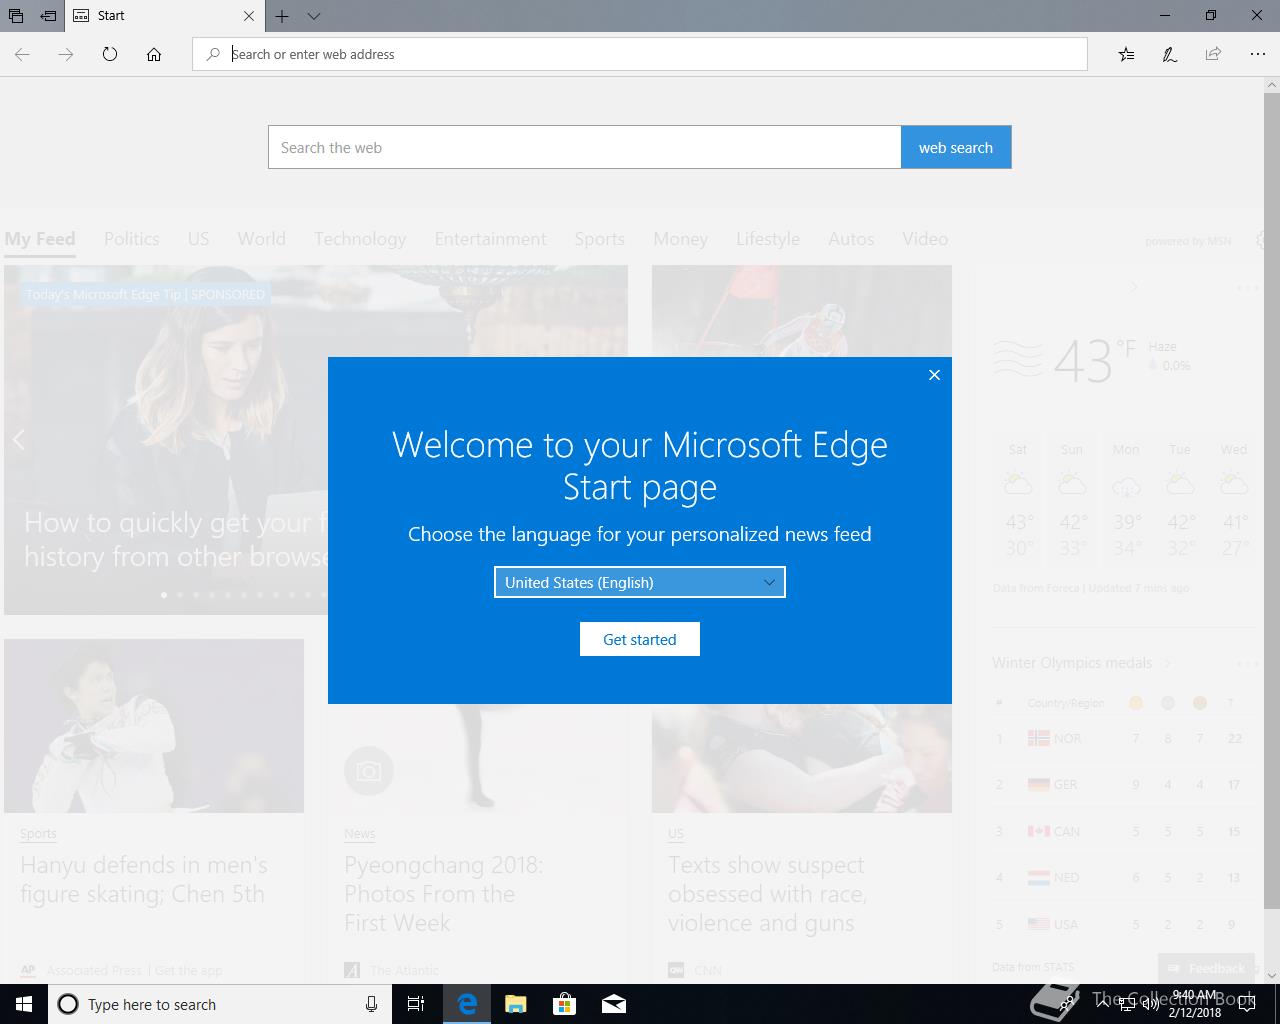Open the tabs you've set aside icon
This screenshot has height=1024, width=1280.
pos(16,15)
